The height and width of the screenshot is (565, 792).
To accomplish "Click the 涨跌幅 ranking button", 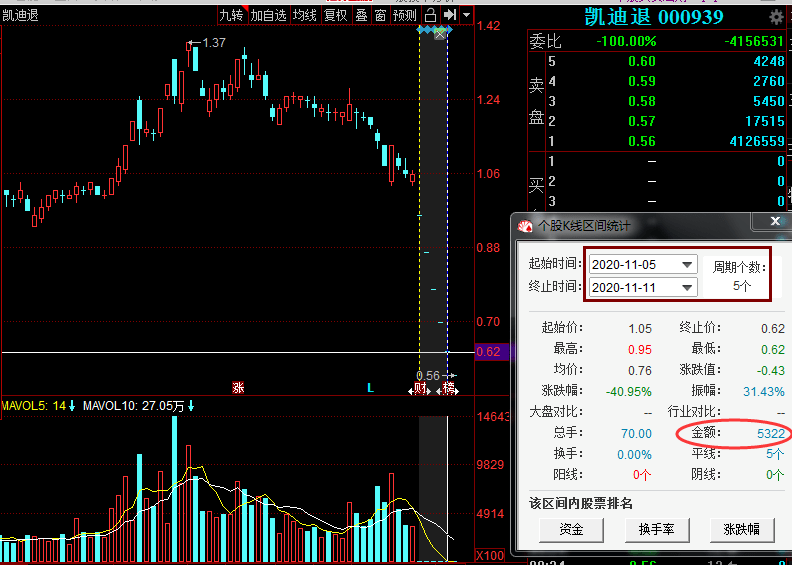I will click(x=742, y=529).
